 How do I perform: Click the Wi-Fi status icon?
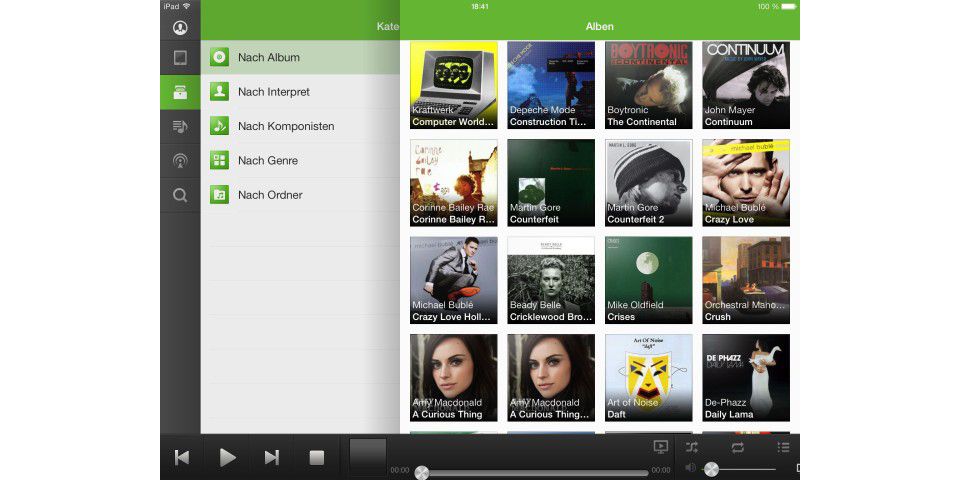pos(187,6)
